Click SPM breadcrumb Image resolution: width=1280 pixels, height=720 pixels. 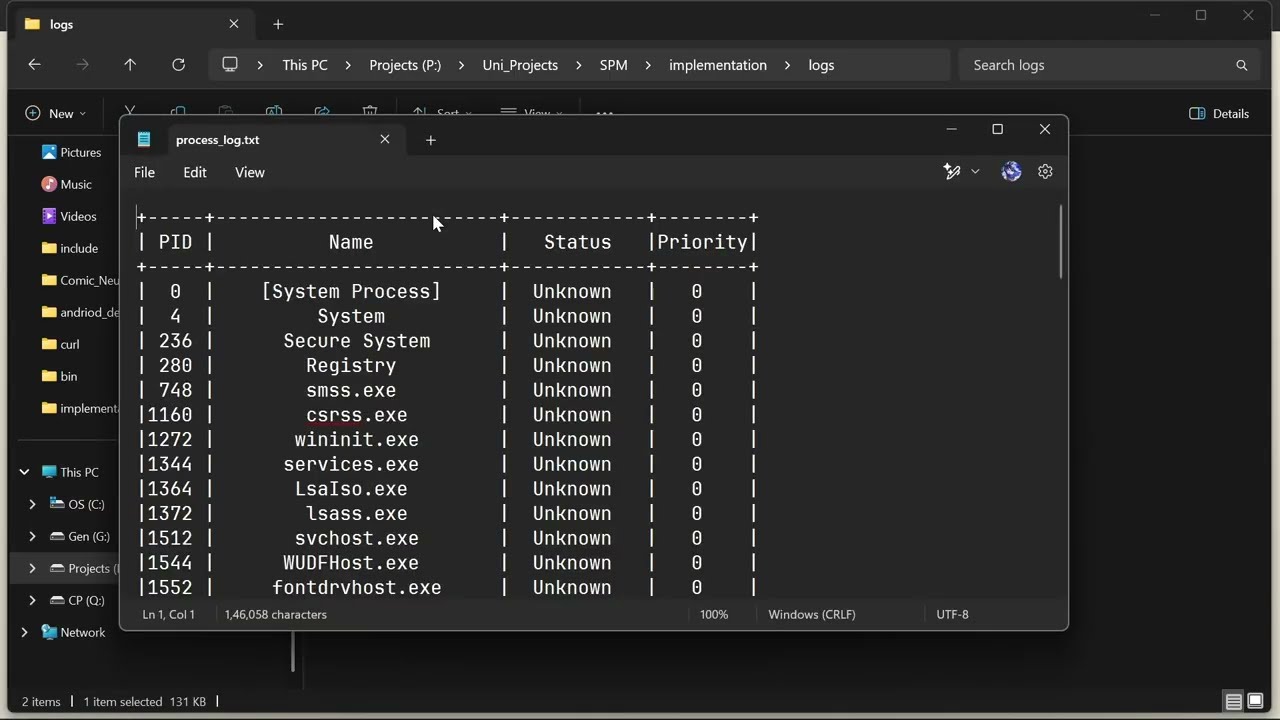point(614,65)
